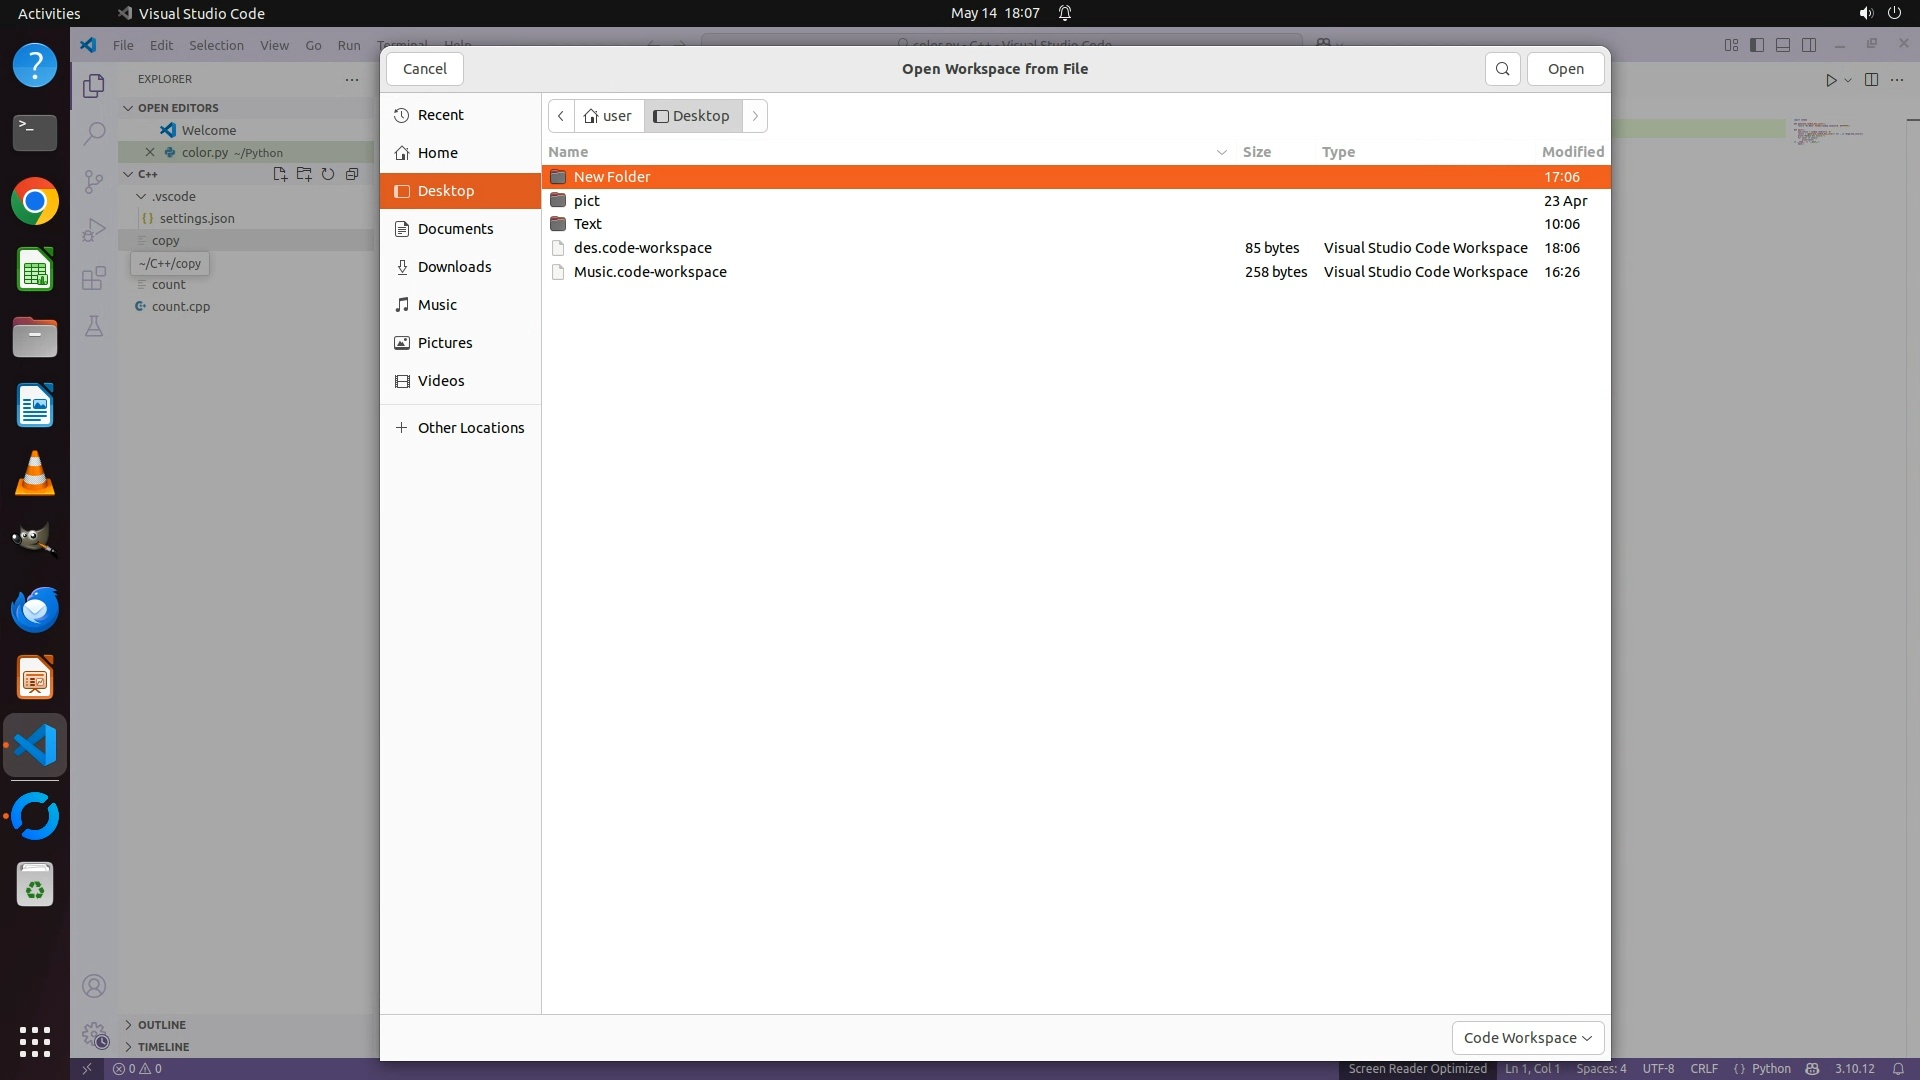Viewport: 1920px width, 1080px height.
Task: Sort files by Name column header
Action: coord(568,152)
